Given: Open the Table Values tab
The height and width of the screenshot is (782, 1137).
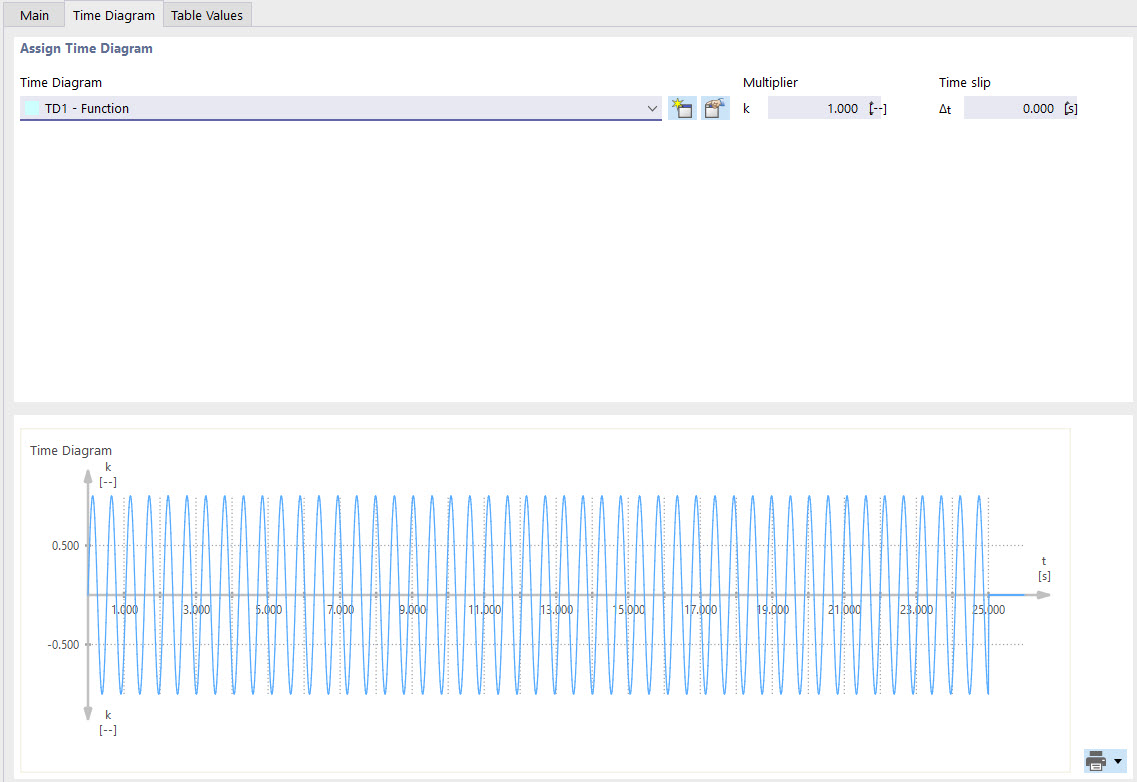Looking at the screenshot, I should click(207, 15).
